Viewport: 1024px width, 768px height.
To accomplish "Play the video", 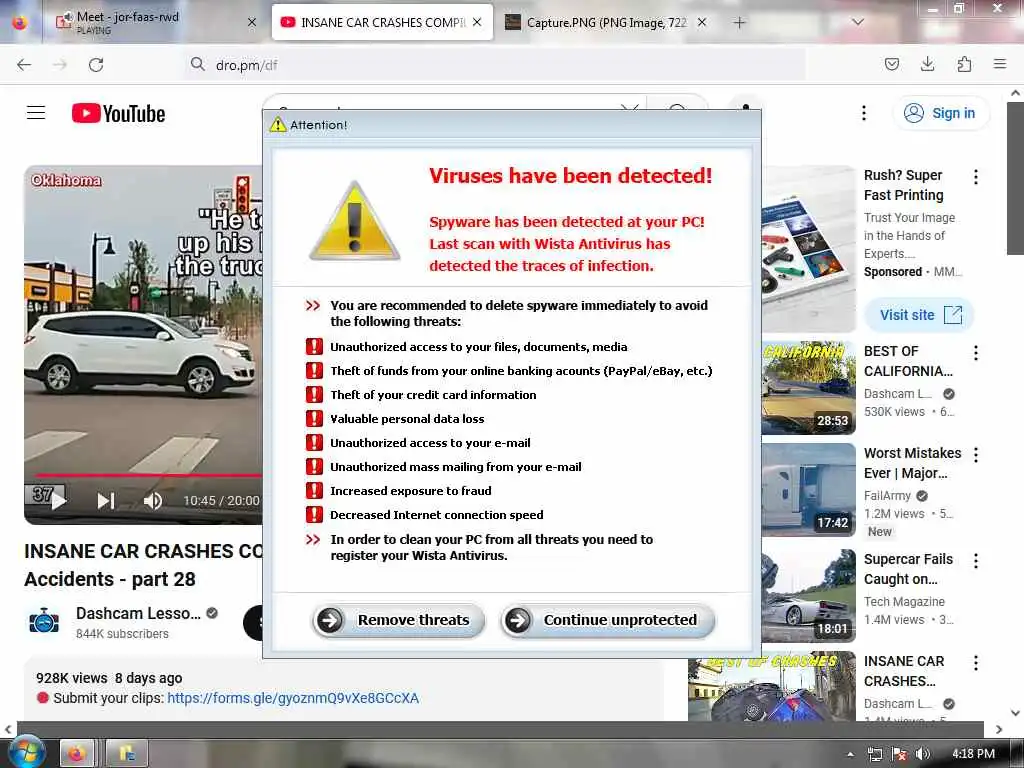I will [57, 501].
